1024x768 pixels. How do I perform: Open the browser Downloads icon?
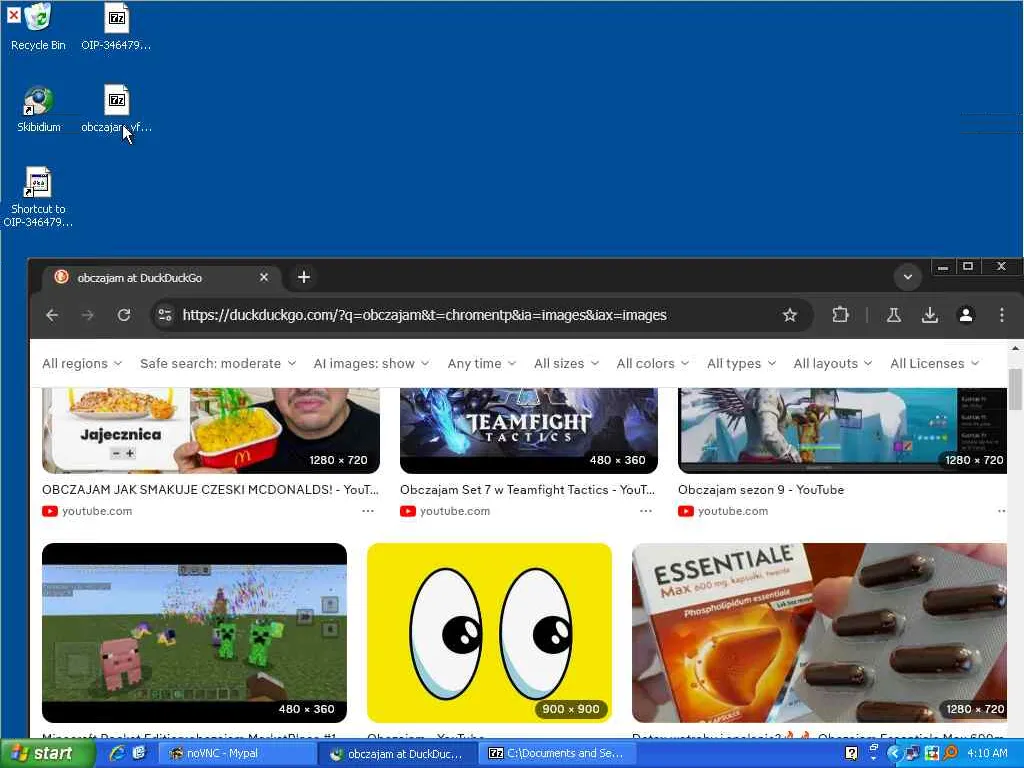pos(929,315)
